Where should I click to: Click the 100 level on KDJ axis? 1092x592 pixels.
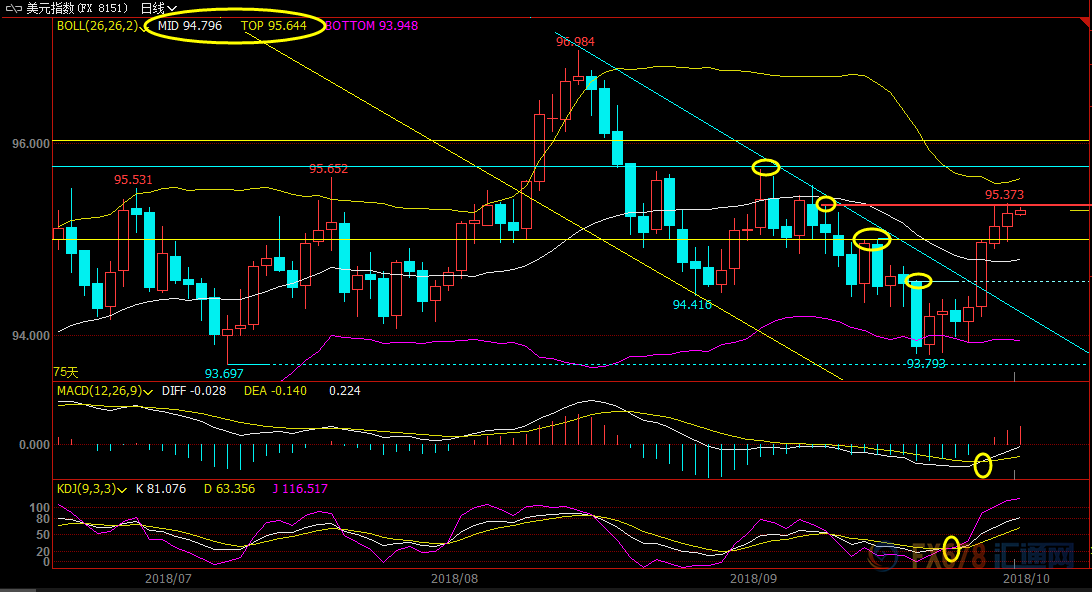click(x=40, y=508)
